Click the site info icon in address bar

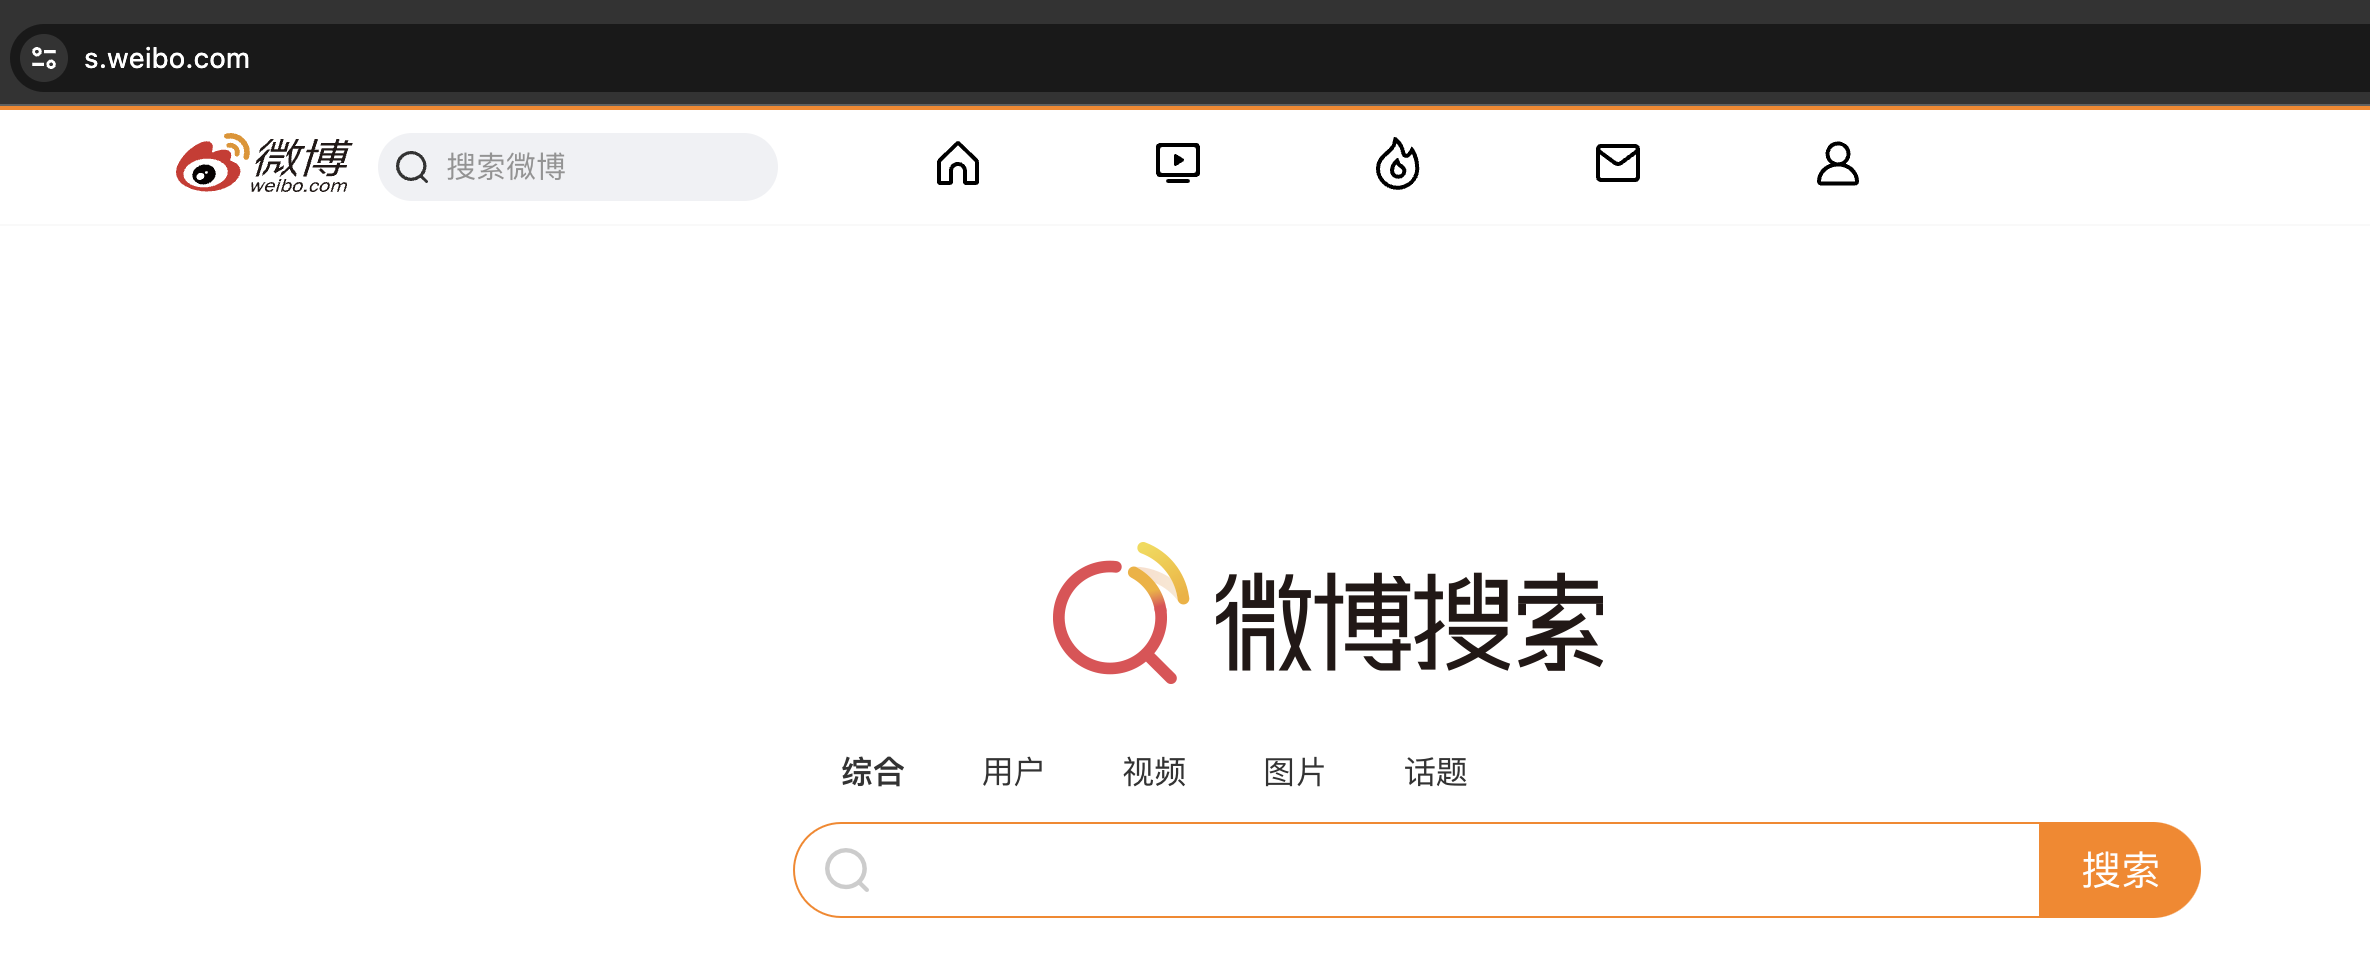pyautogui.click(x=44, y=58)
